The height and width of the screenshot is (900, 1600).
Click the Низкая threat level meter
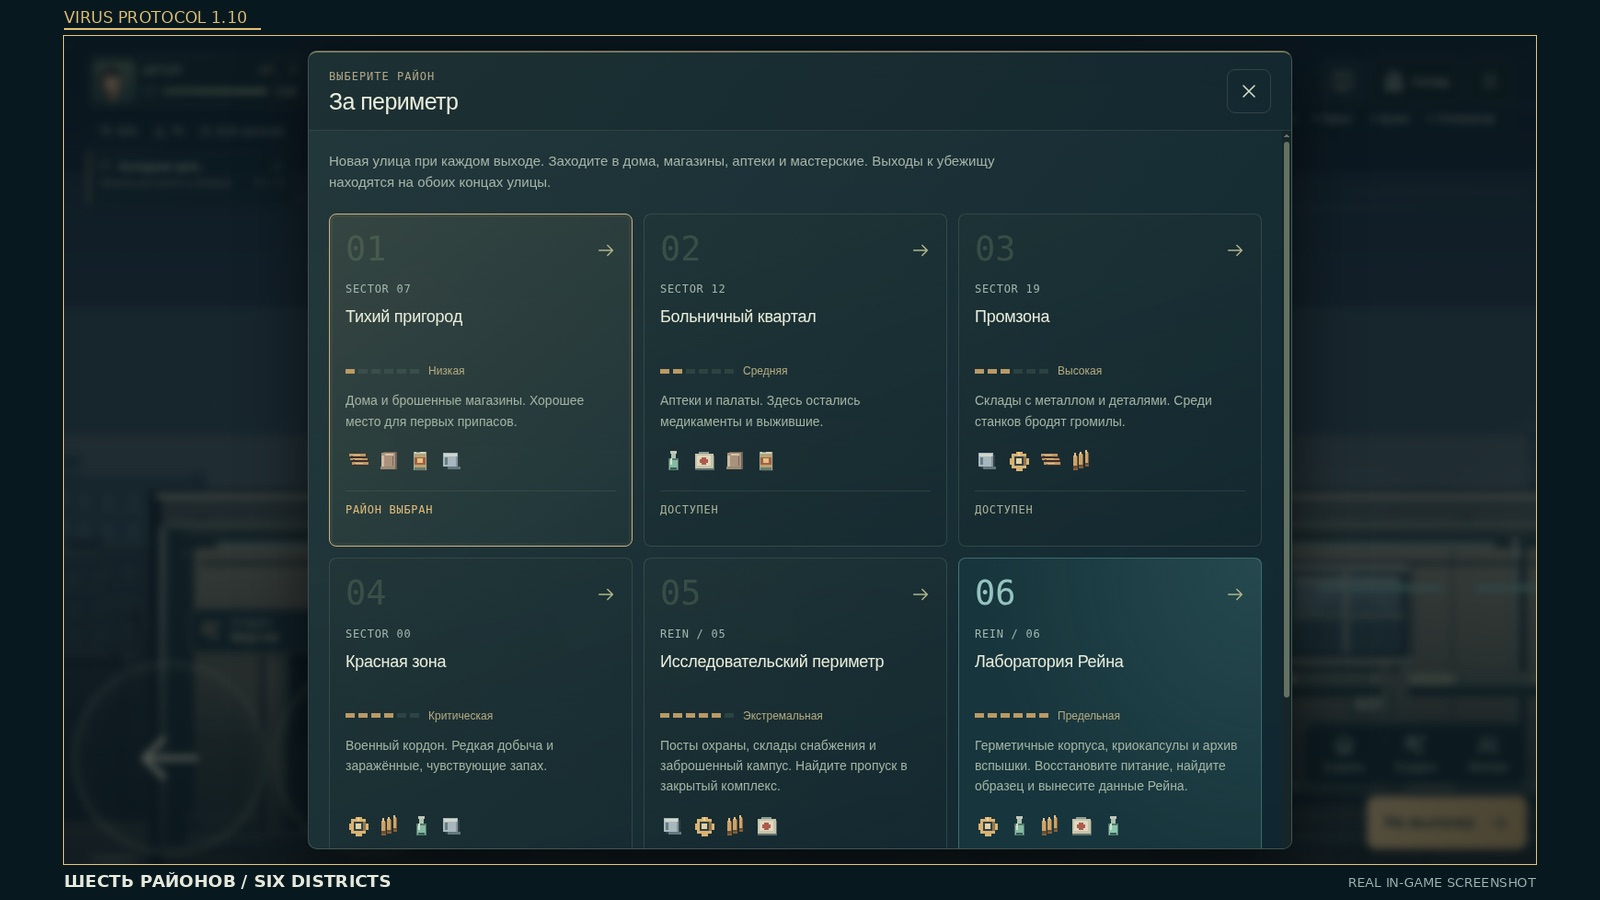(382, 371)
